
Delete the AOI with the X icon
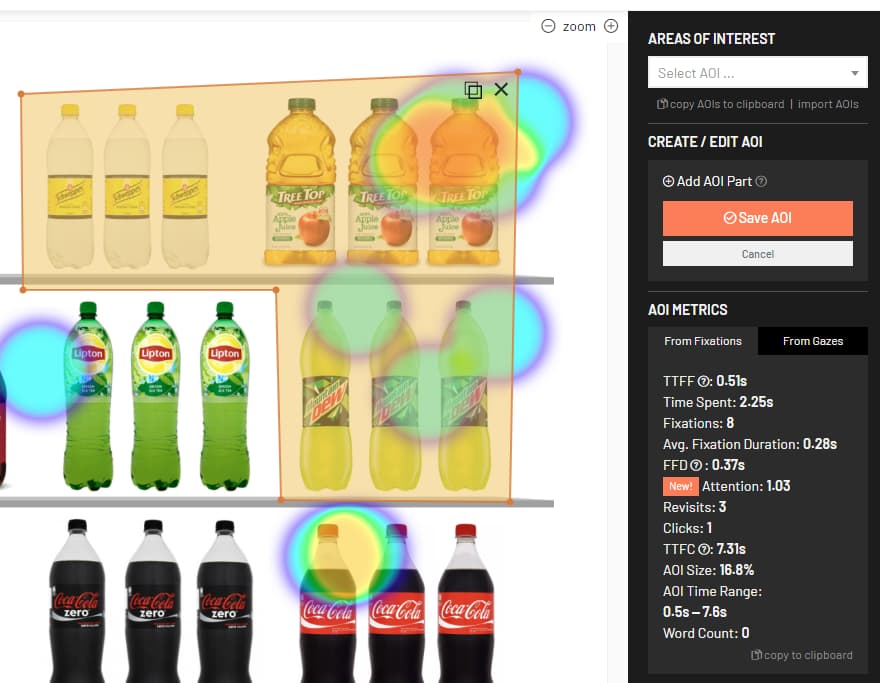(x=501, y=89)
